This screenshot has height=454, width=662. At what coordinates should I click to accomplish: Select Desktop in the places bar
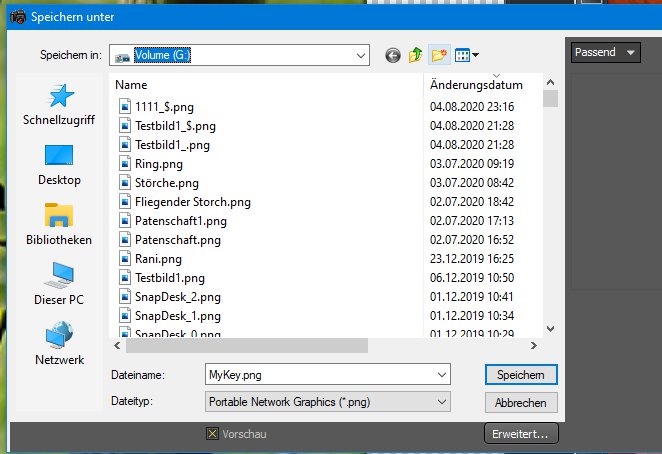59,165
